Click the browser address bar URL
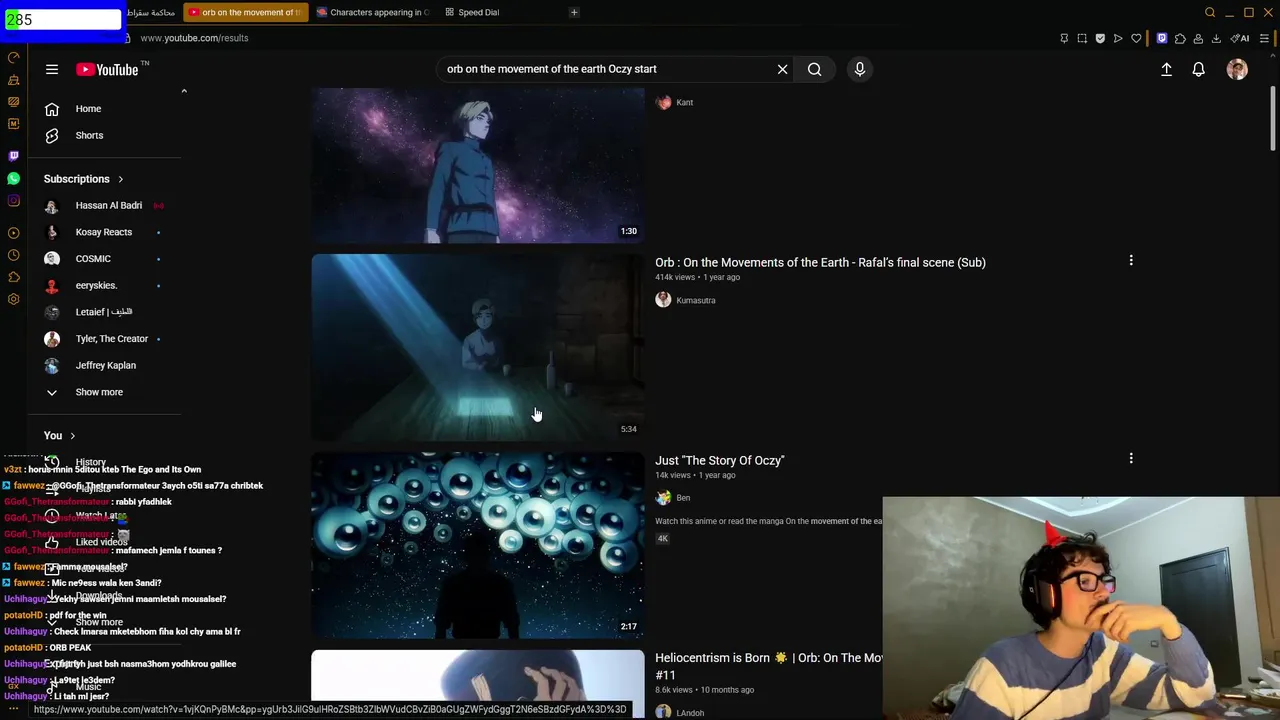Screen dimensions: 1280x720 [x=194, y=38]
